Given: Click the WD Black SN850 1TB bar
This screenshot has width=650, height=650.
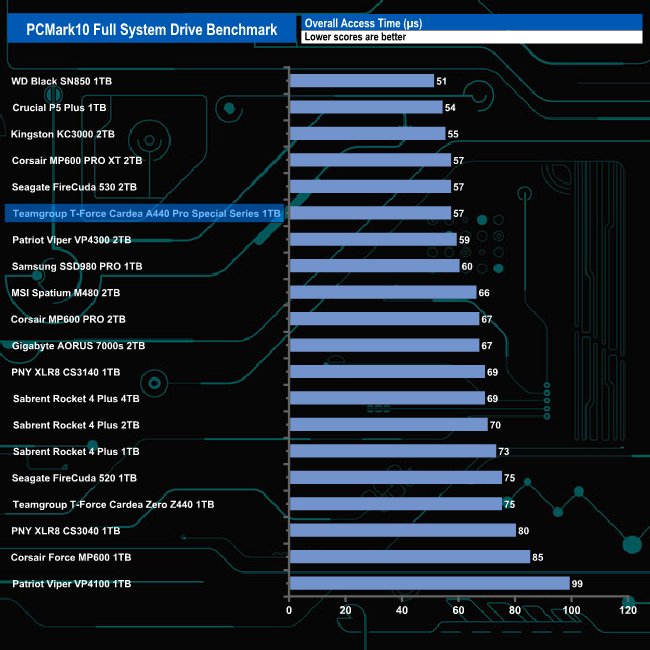Looking at the screenshot, I should [362, 81].
